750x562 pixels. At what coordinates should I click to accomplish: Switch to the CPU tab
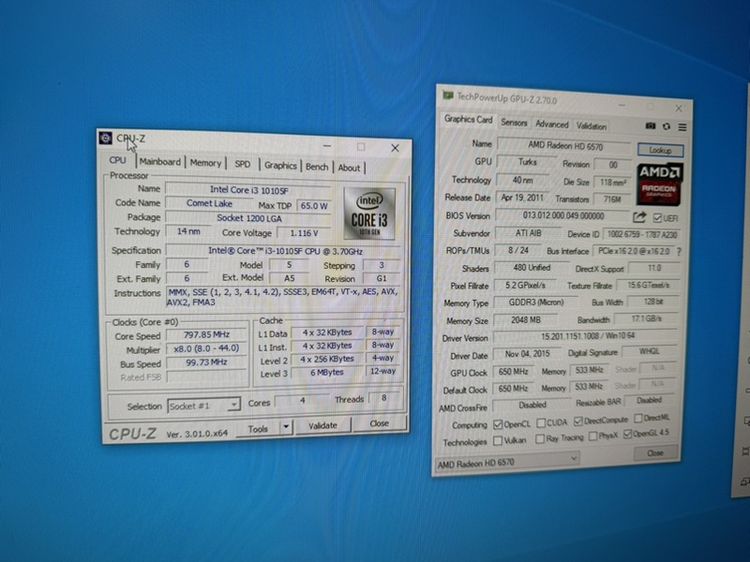pos(118,160)
